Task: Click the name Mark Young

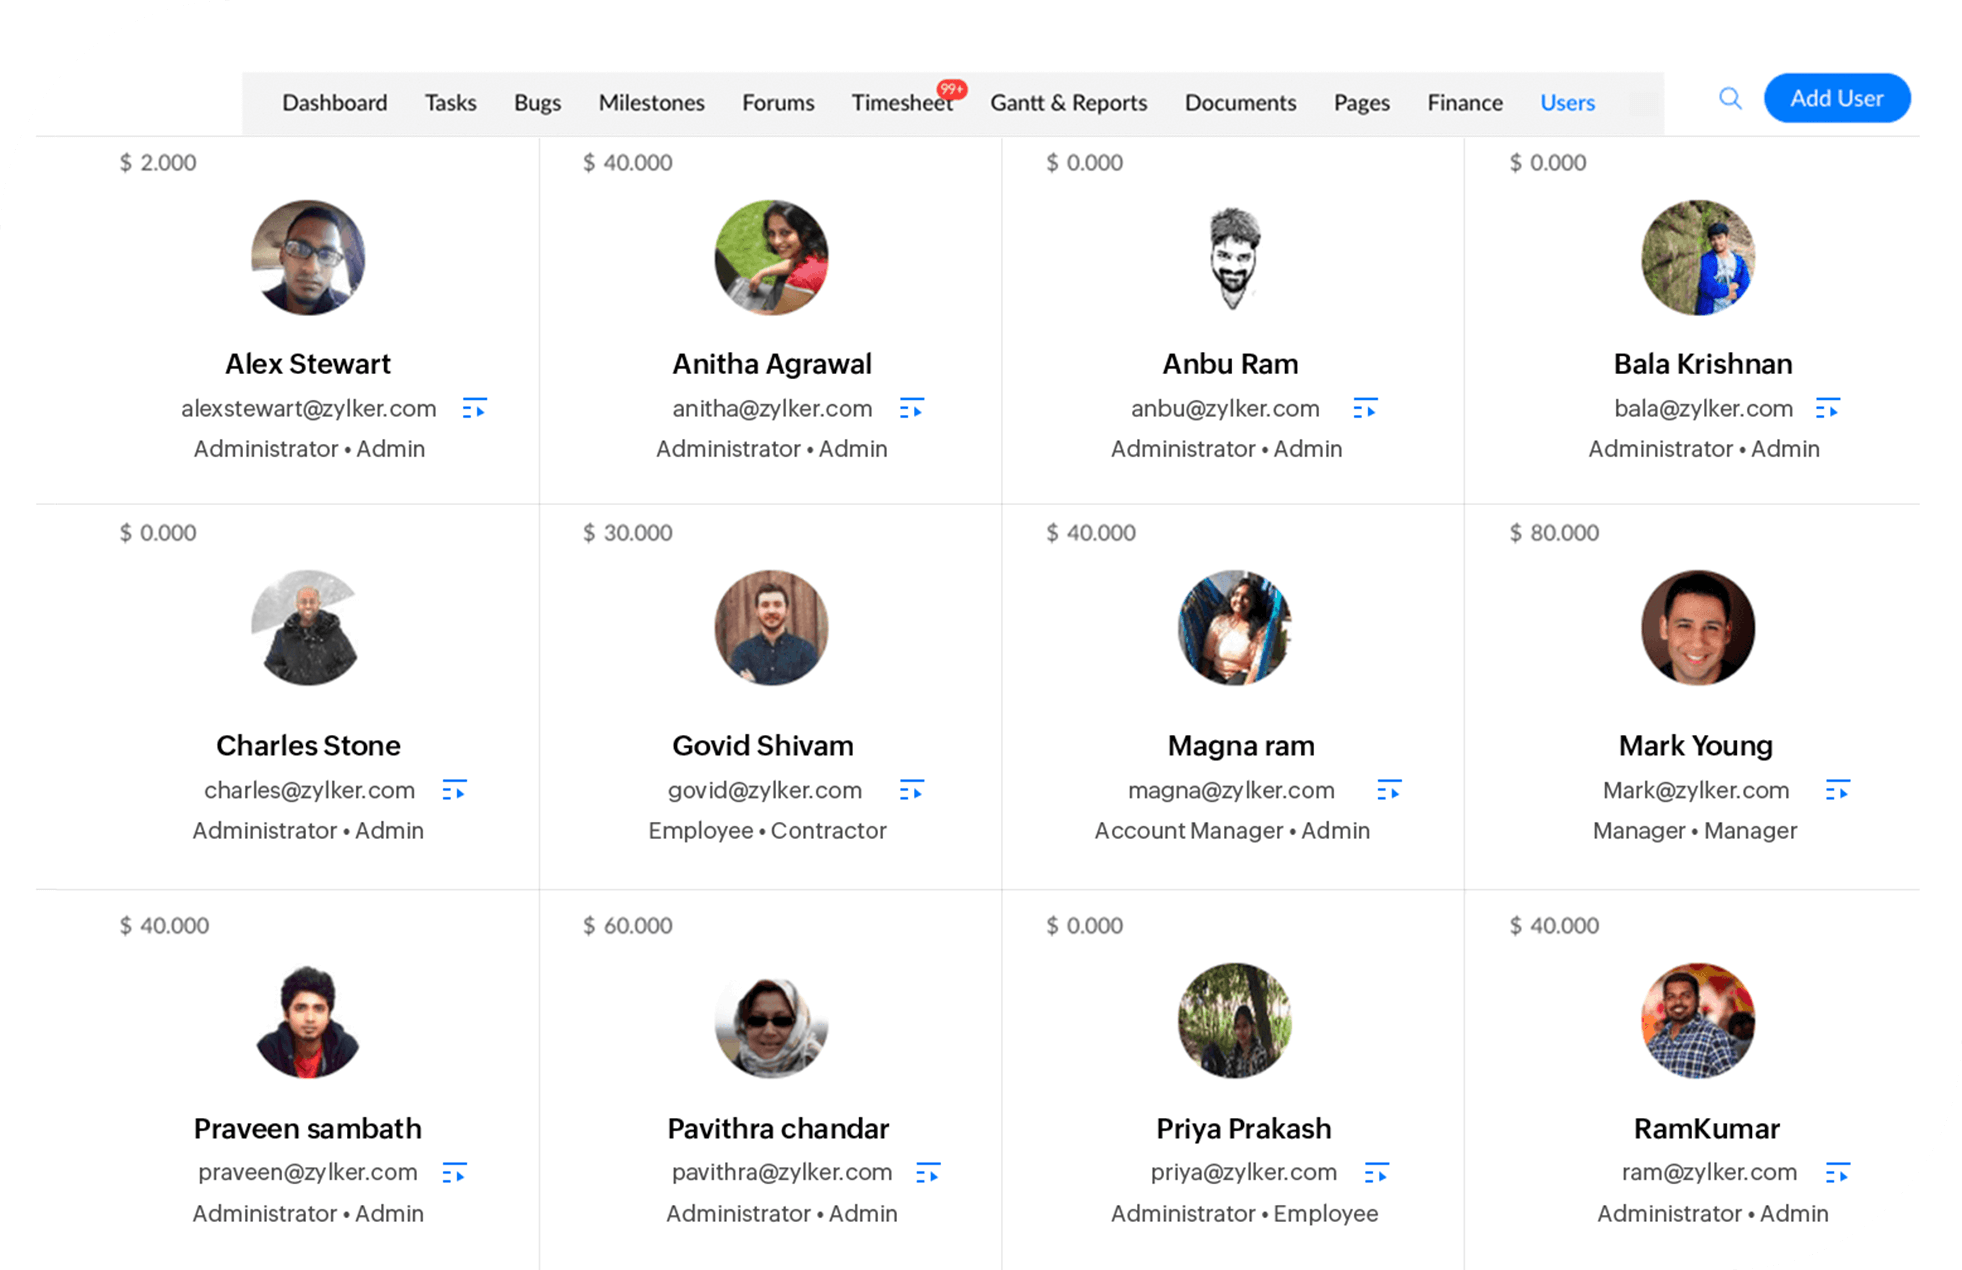Action: 1696,745
